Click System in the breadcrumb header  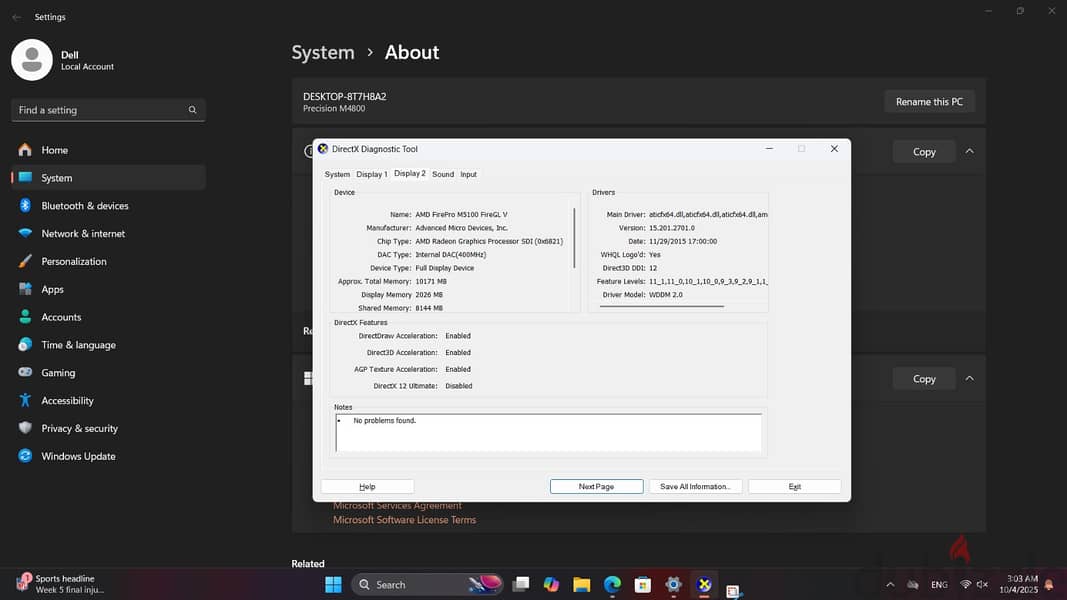[323, 52]
